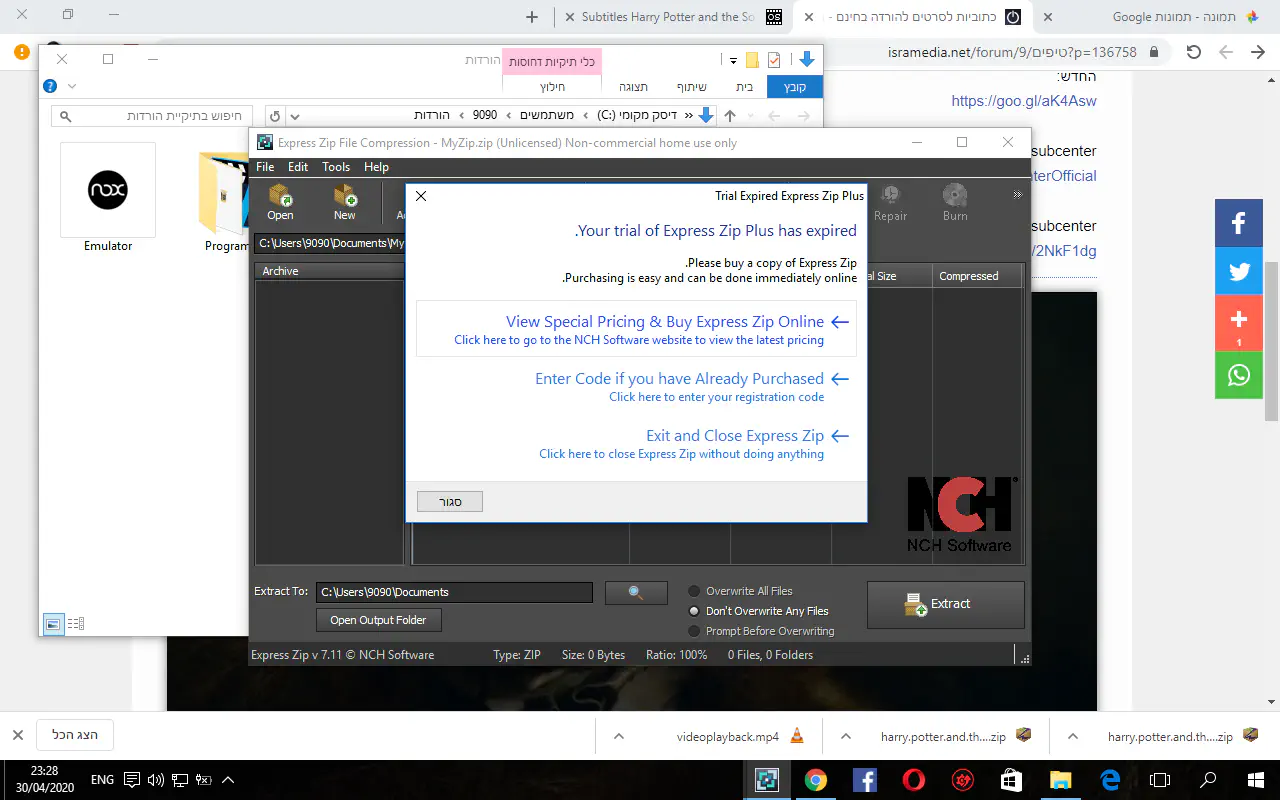Click the Extract button
This screenshot has width=1280, height=800.
point(945,604)
